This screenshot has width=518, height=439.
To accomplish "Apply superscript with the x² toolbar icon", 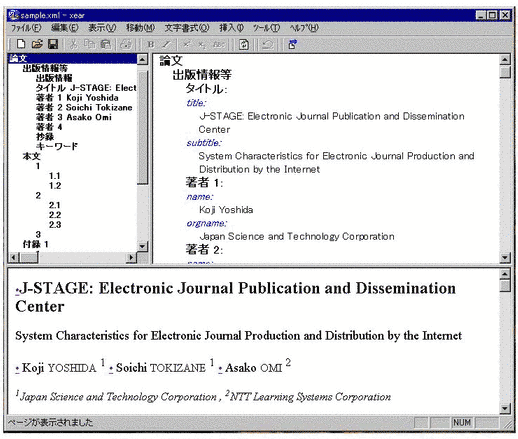I will click(x=187, y=44).
